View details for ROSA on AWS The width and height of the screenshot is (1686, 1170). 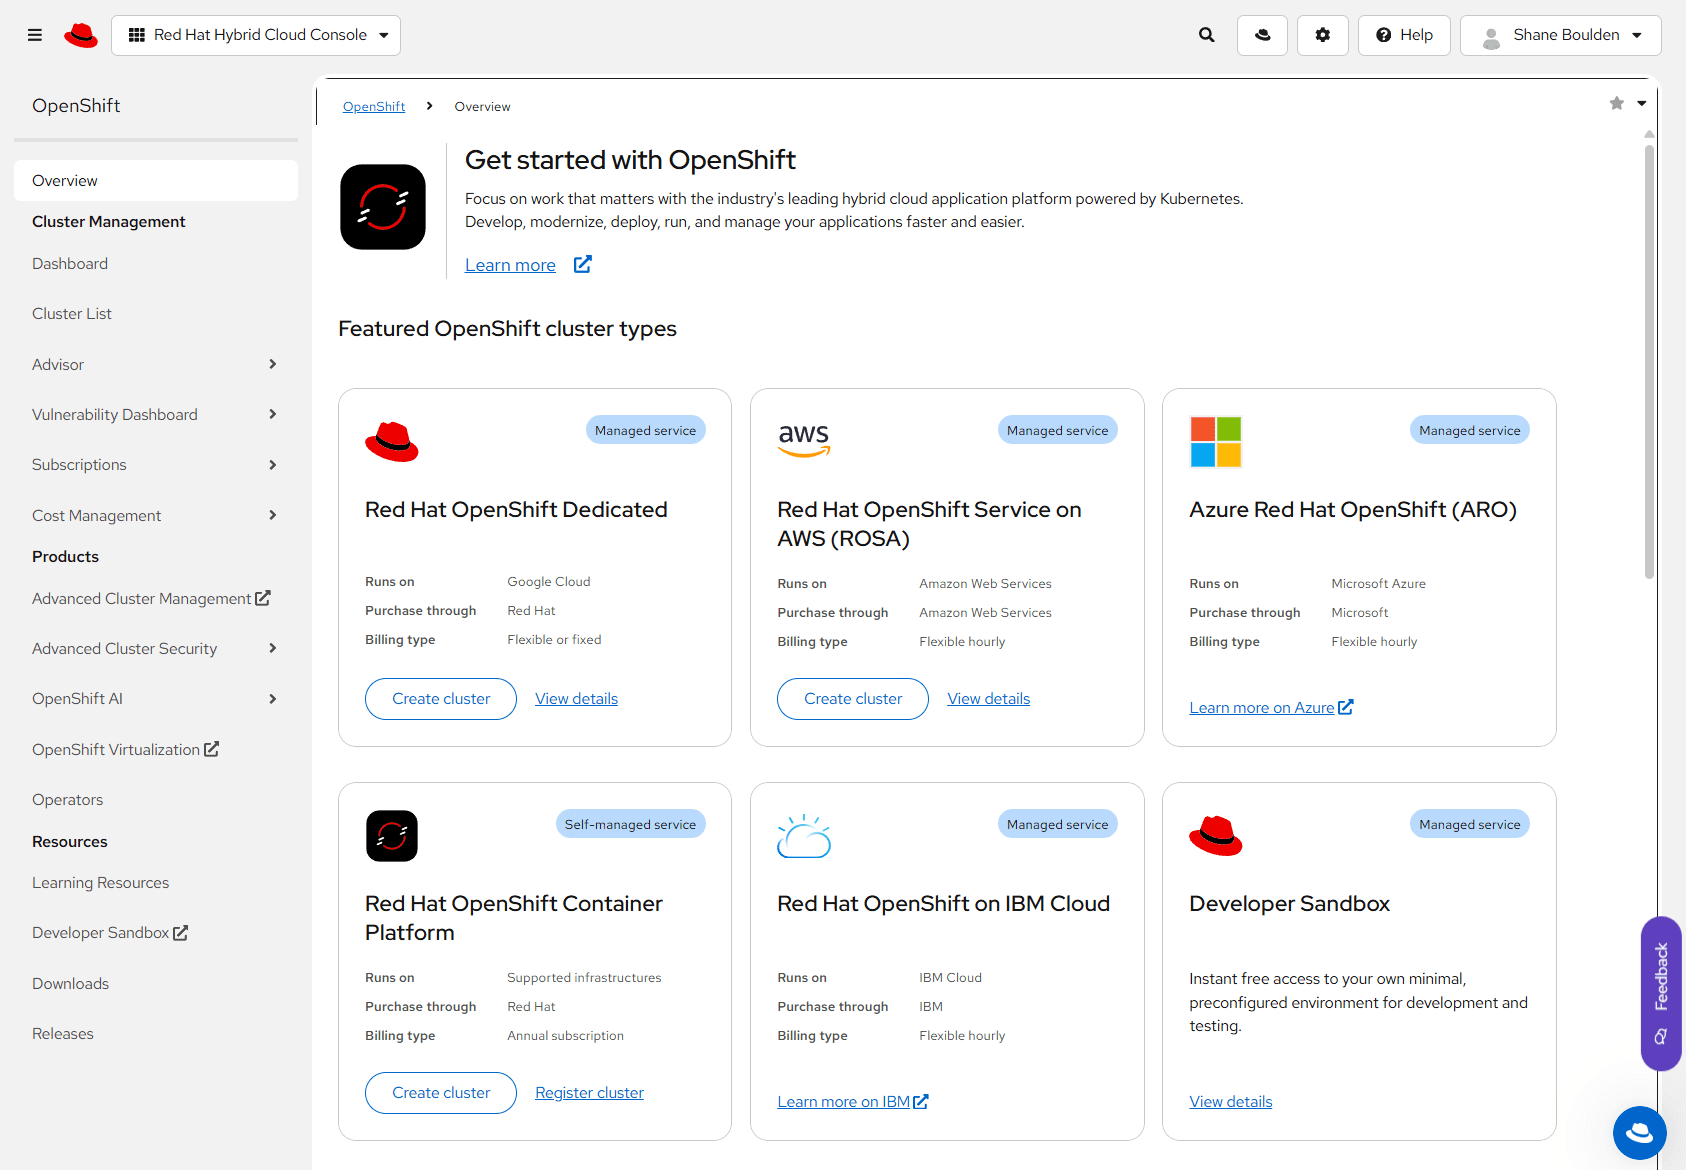(x=988, y=699)
